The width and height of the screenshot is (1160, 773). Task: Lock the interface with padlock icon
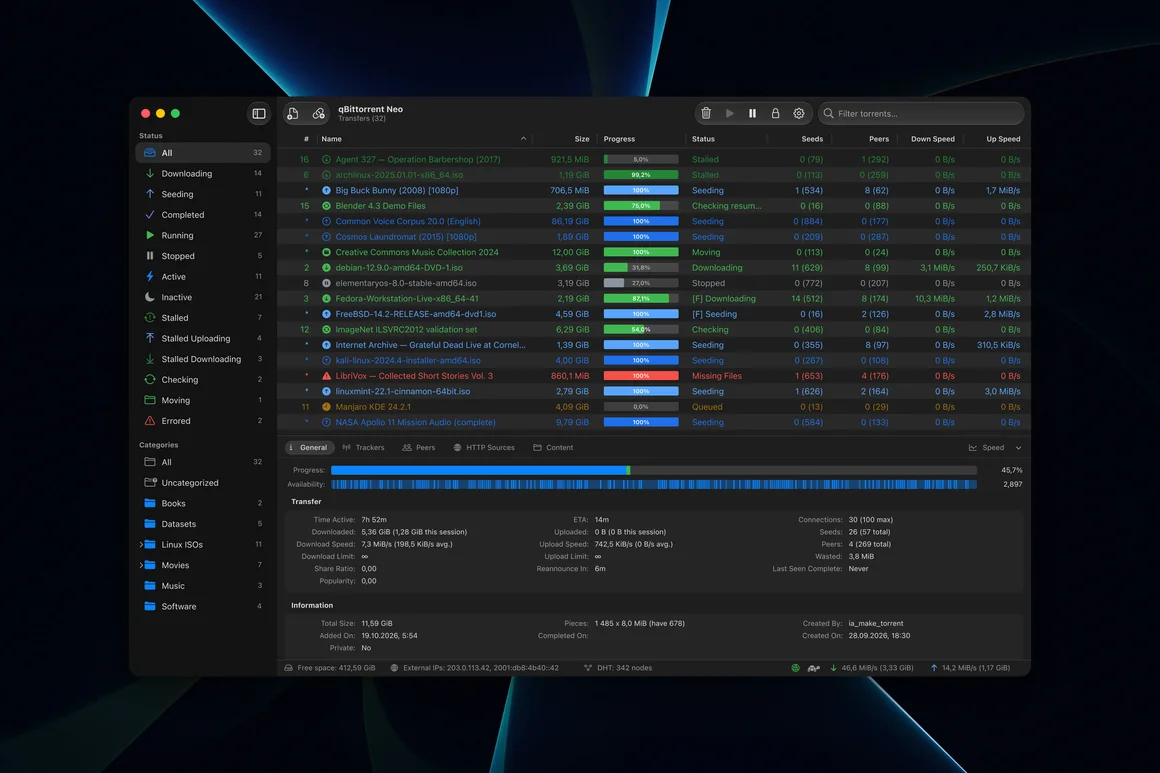(775, 113)
